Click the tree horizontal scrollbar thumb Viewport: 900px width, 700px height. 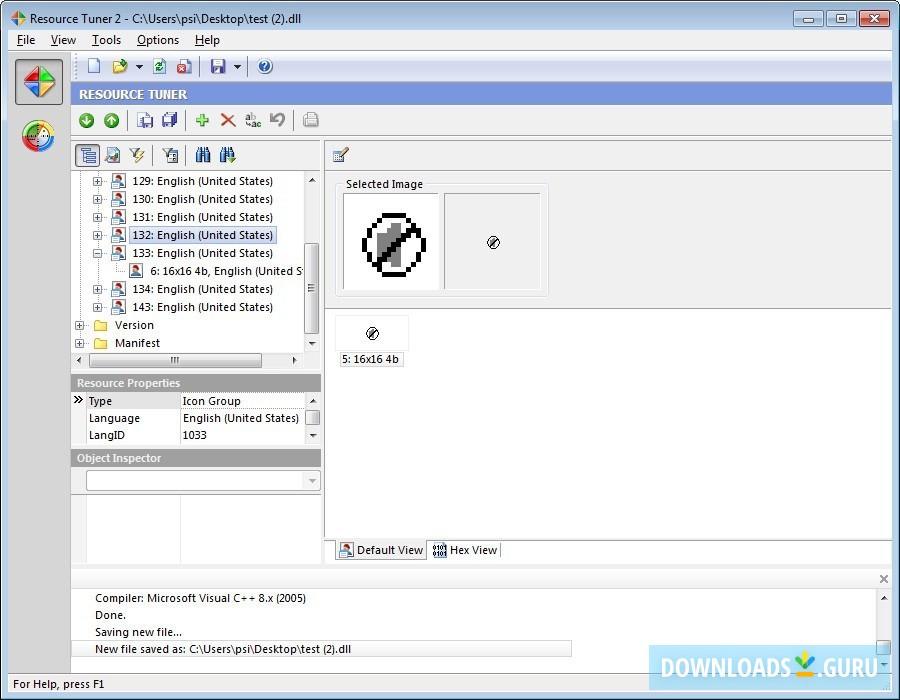[175, 360]
